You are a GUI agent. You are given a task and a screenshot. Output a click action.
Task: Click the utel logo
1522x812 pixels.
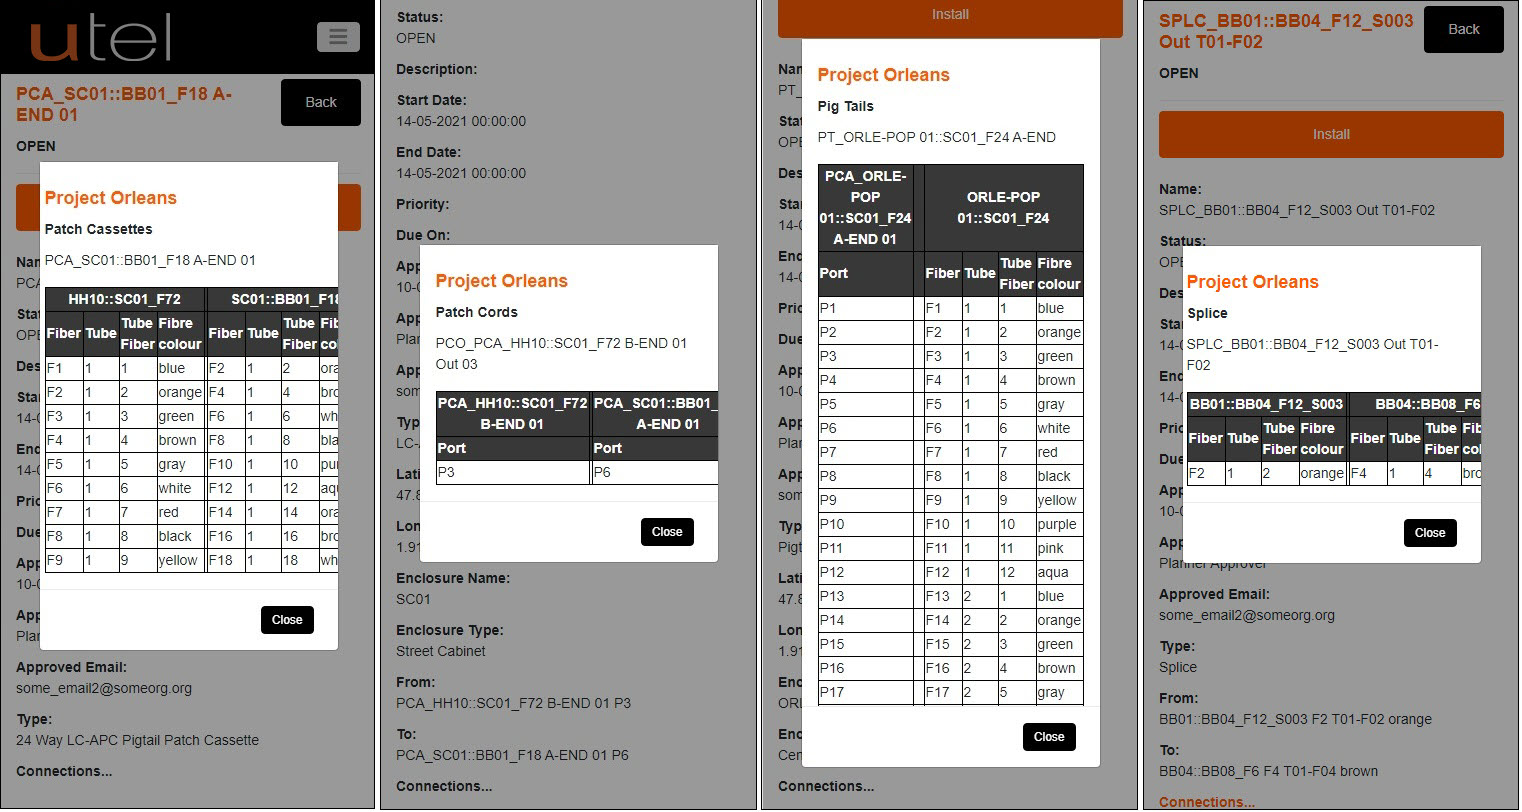coord(100,36)
